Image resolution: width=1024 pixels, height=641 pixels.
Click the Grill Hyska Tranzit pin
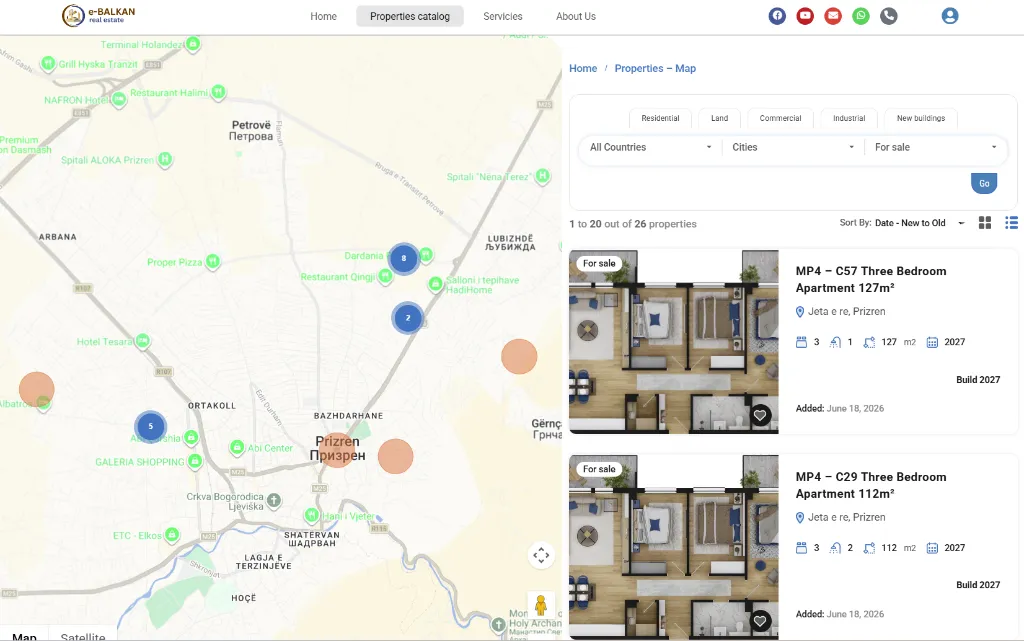pyautogui.click(x=48, y=63)
